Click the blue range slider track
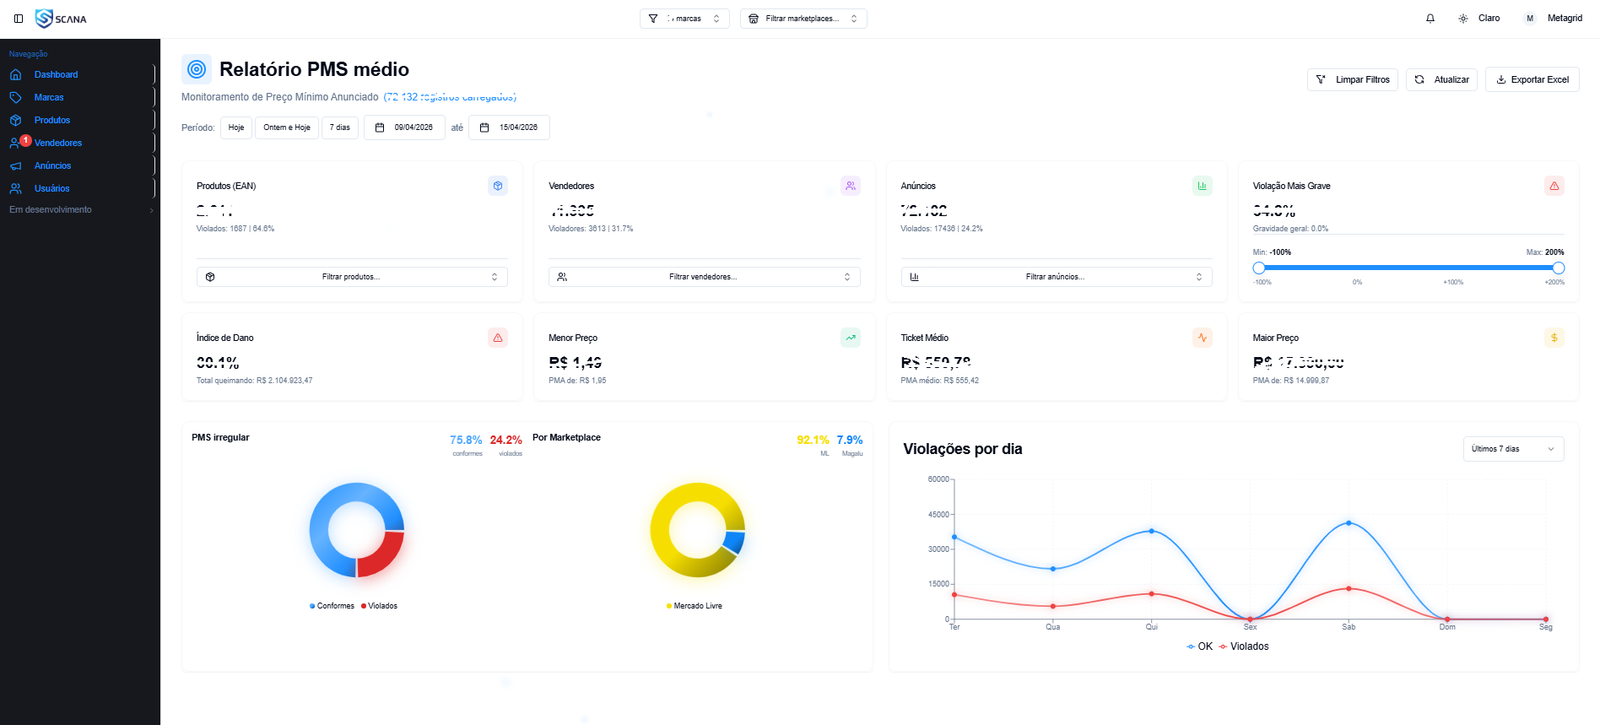The height and width of the screenshot is (725, 1600). tap(1408, 268)
